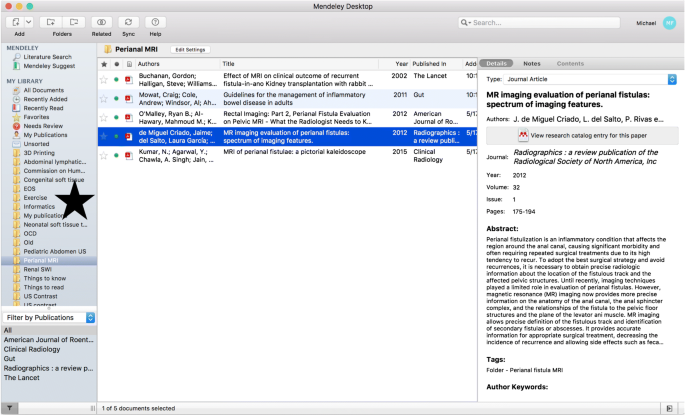685x415 pixels.
Task: Favorite the Kumar, N. paper star
Action: coord(104,155)
